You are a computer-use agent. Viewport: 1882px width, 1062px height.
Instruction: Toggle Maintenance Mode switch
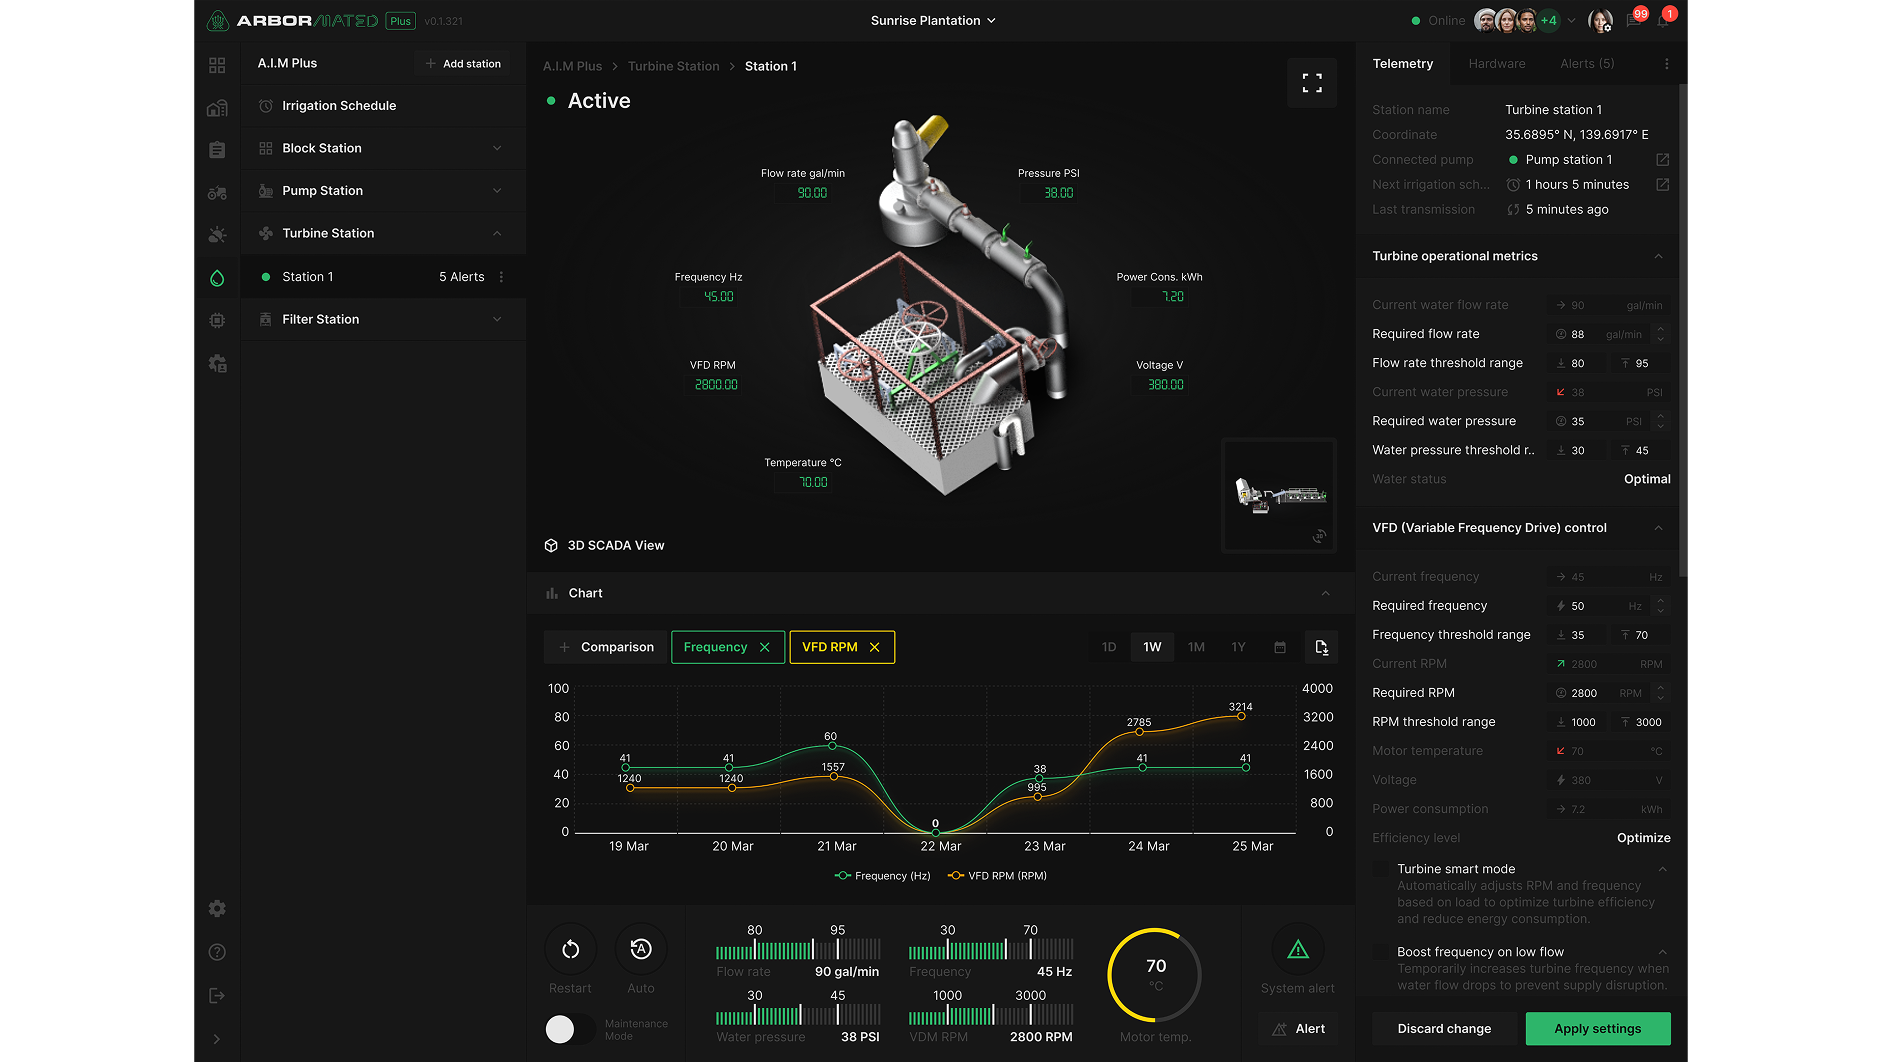pyautogui.click(x=571, y=1029)
